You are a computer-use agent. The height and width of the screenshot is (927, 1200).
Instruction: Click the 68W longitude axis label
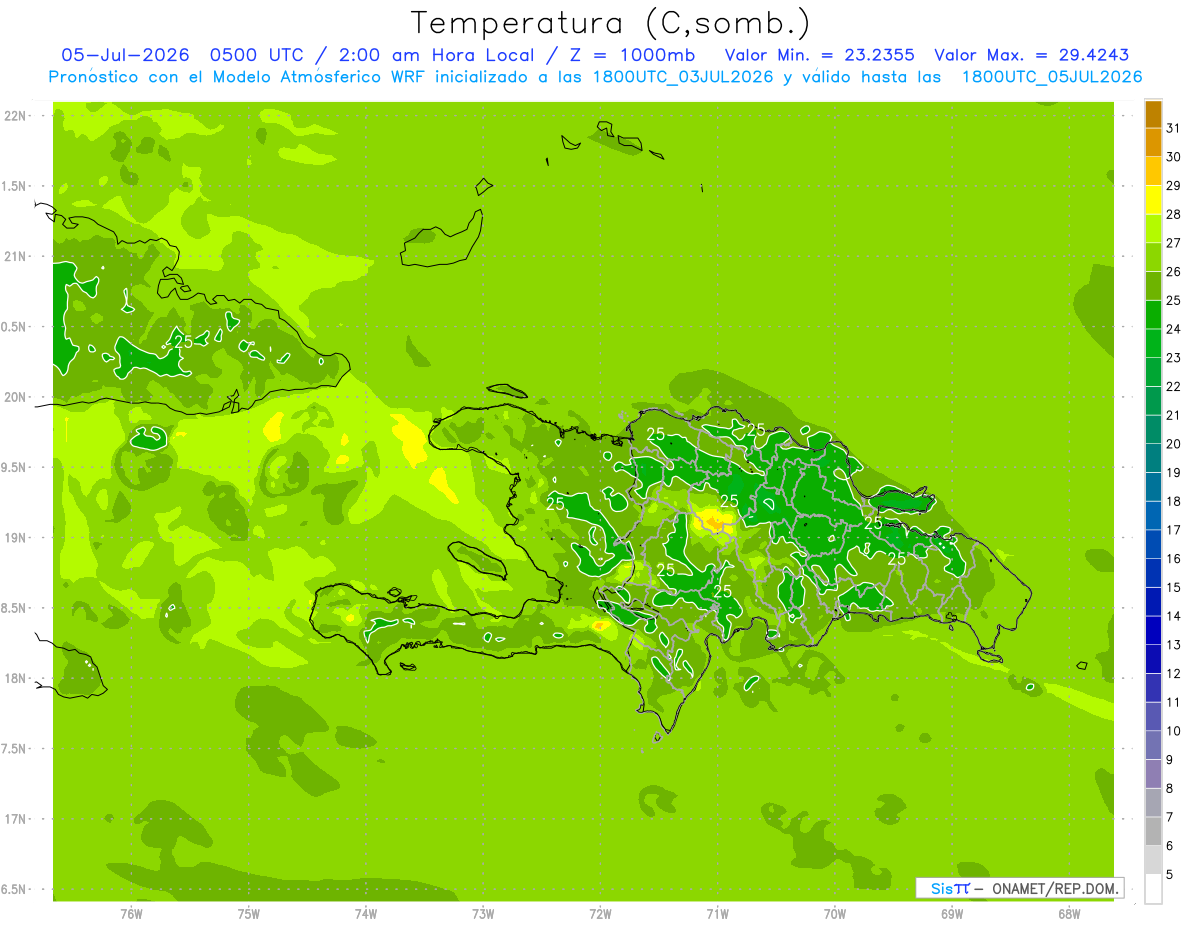(1068, 913)
